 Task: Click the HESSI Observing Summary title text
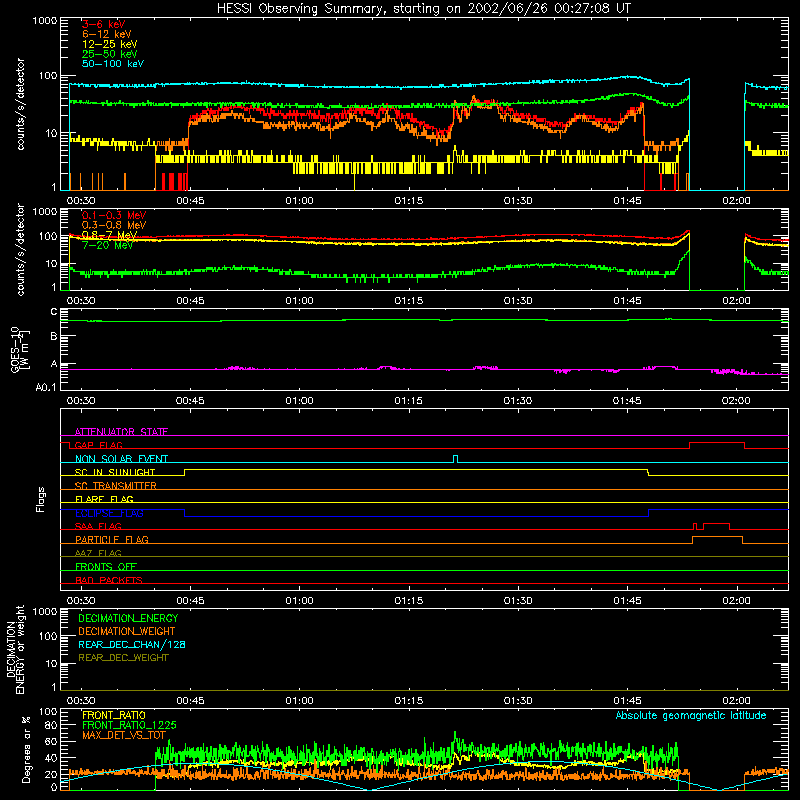(x=424, y=9)
